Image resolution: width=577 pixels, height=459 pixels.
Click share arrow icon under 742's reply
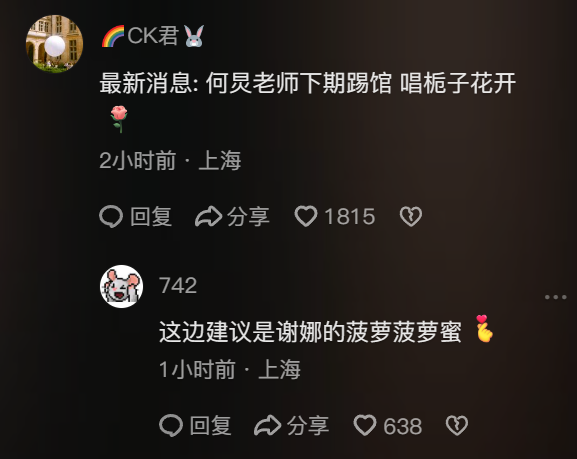[268, 426]
